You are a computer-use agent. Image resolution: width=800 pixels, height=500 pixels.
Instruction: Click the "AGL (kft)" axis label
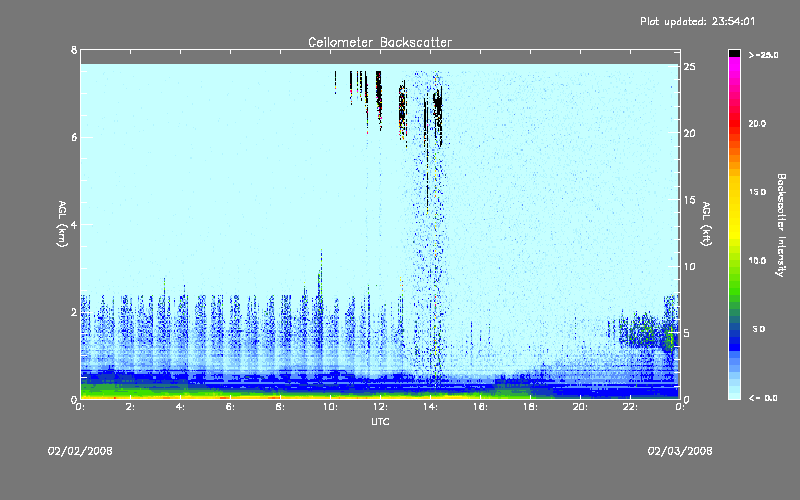706,224
